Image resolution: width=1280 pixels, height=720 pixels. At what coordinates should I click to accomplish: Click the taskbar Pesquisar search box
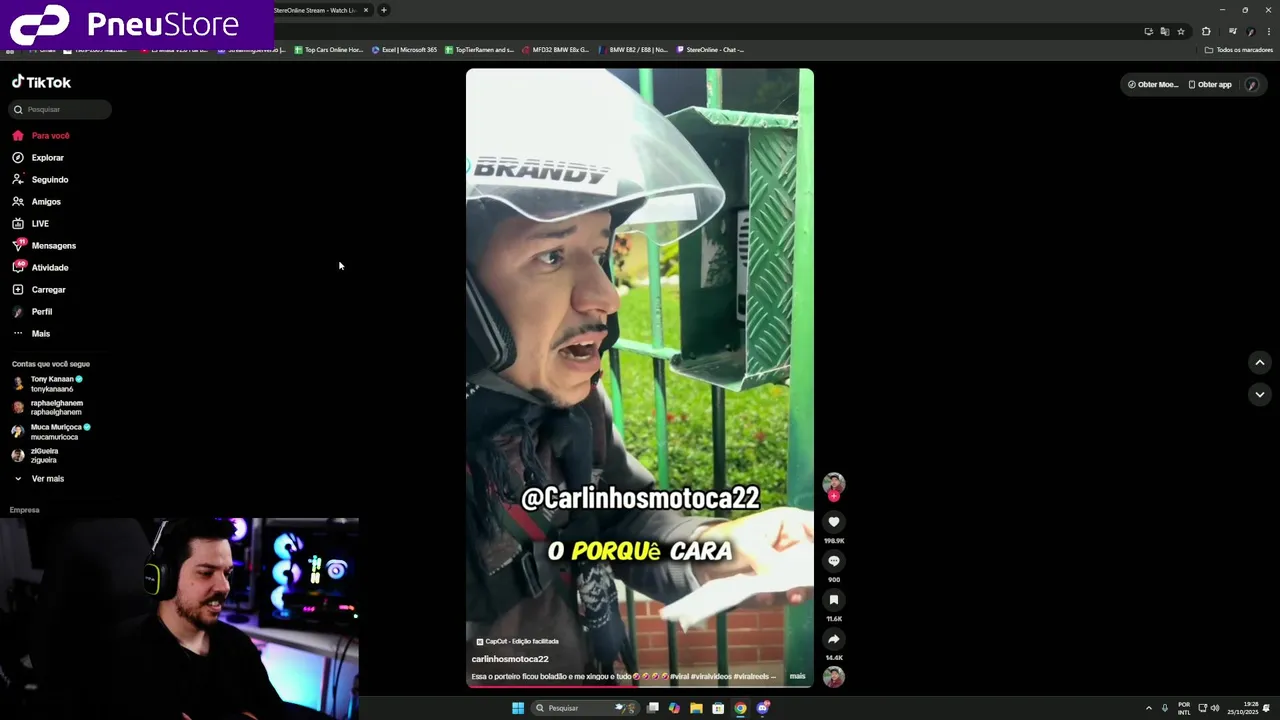coord(583,708)
